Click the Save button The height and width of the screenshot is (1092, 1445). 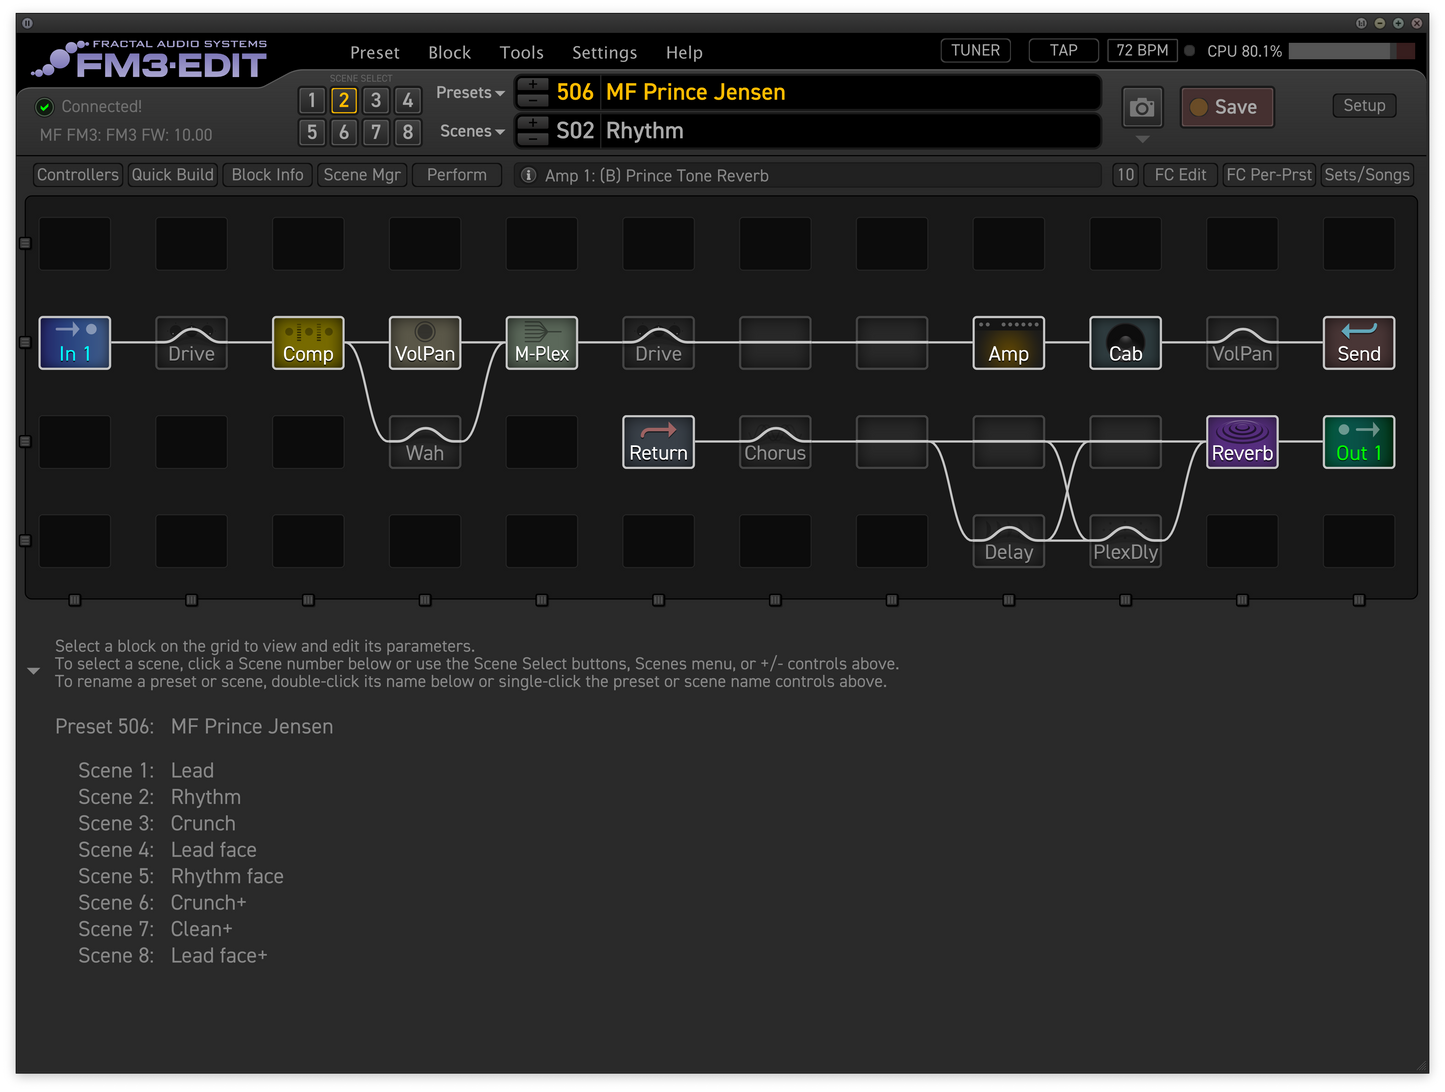click(1227, 107)
